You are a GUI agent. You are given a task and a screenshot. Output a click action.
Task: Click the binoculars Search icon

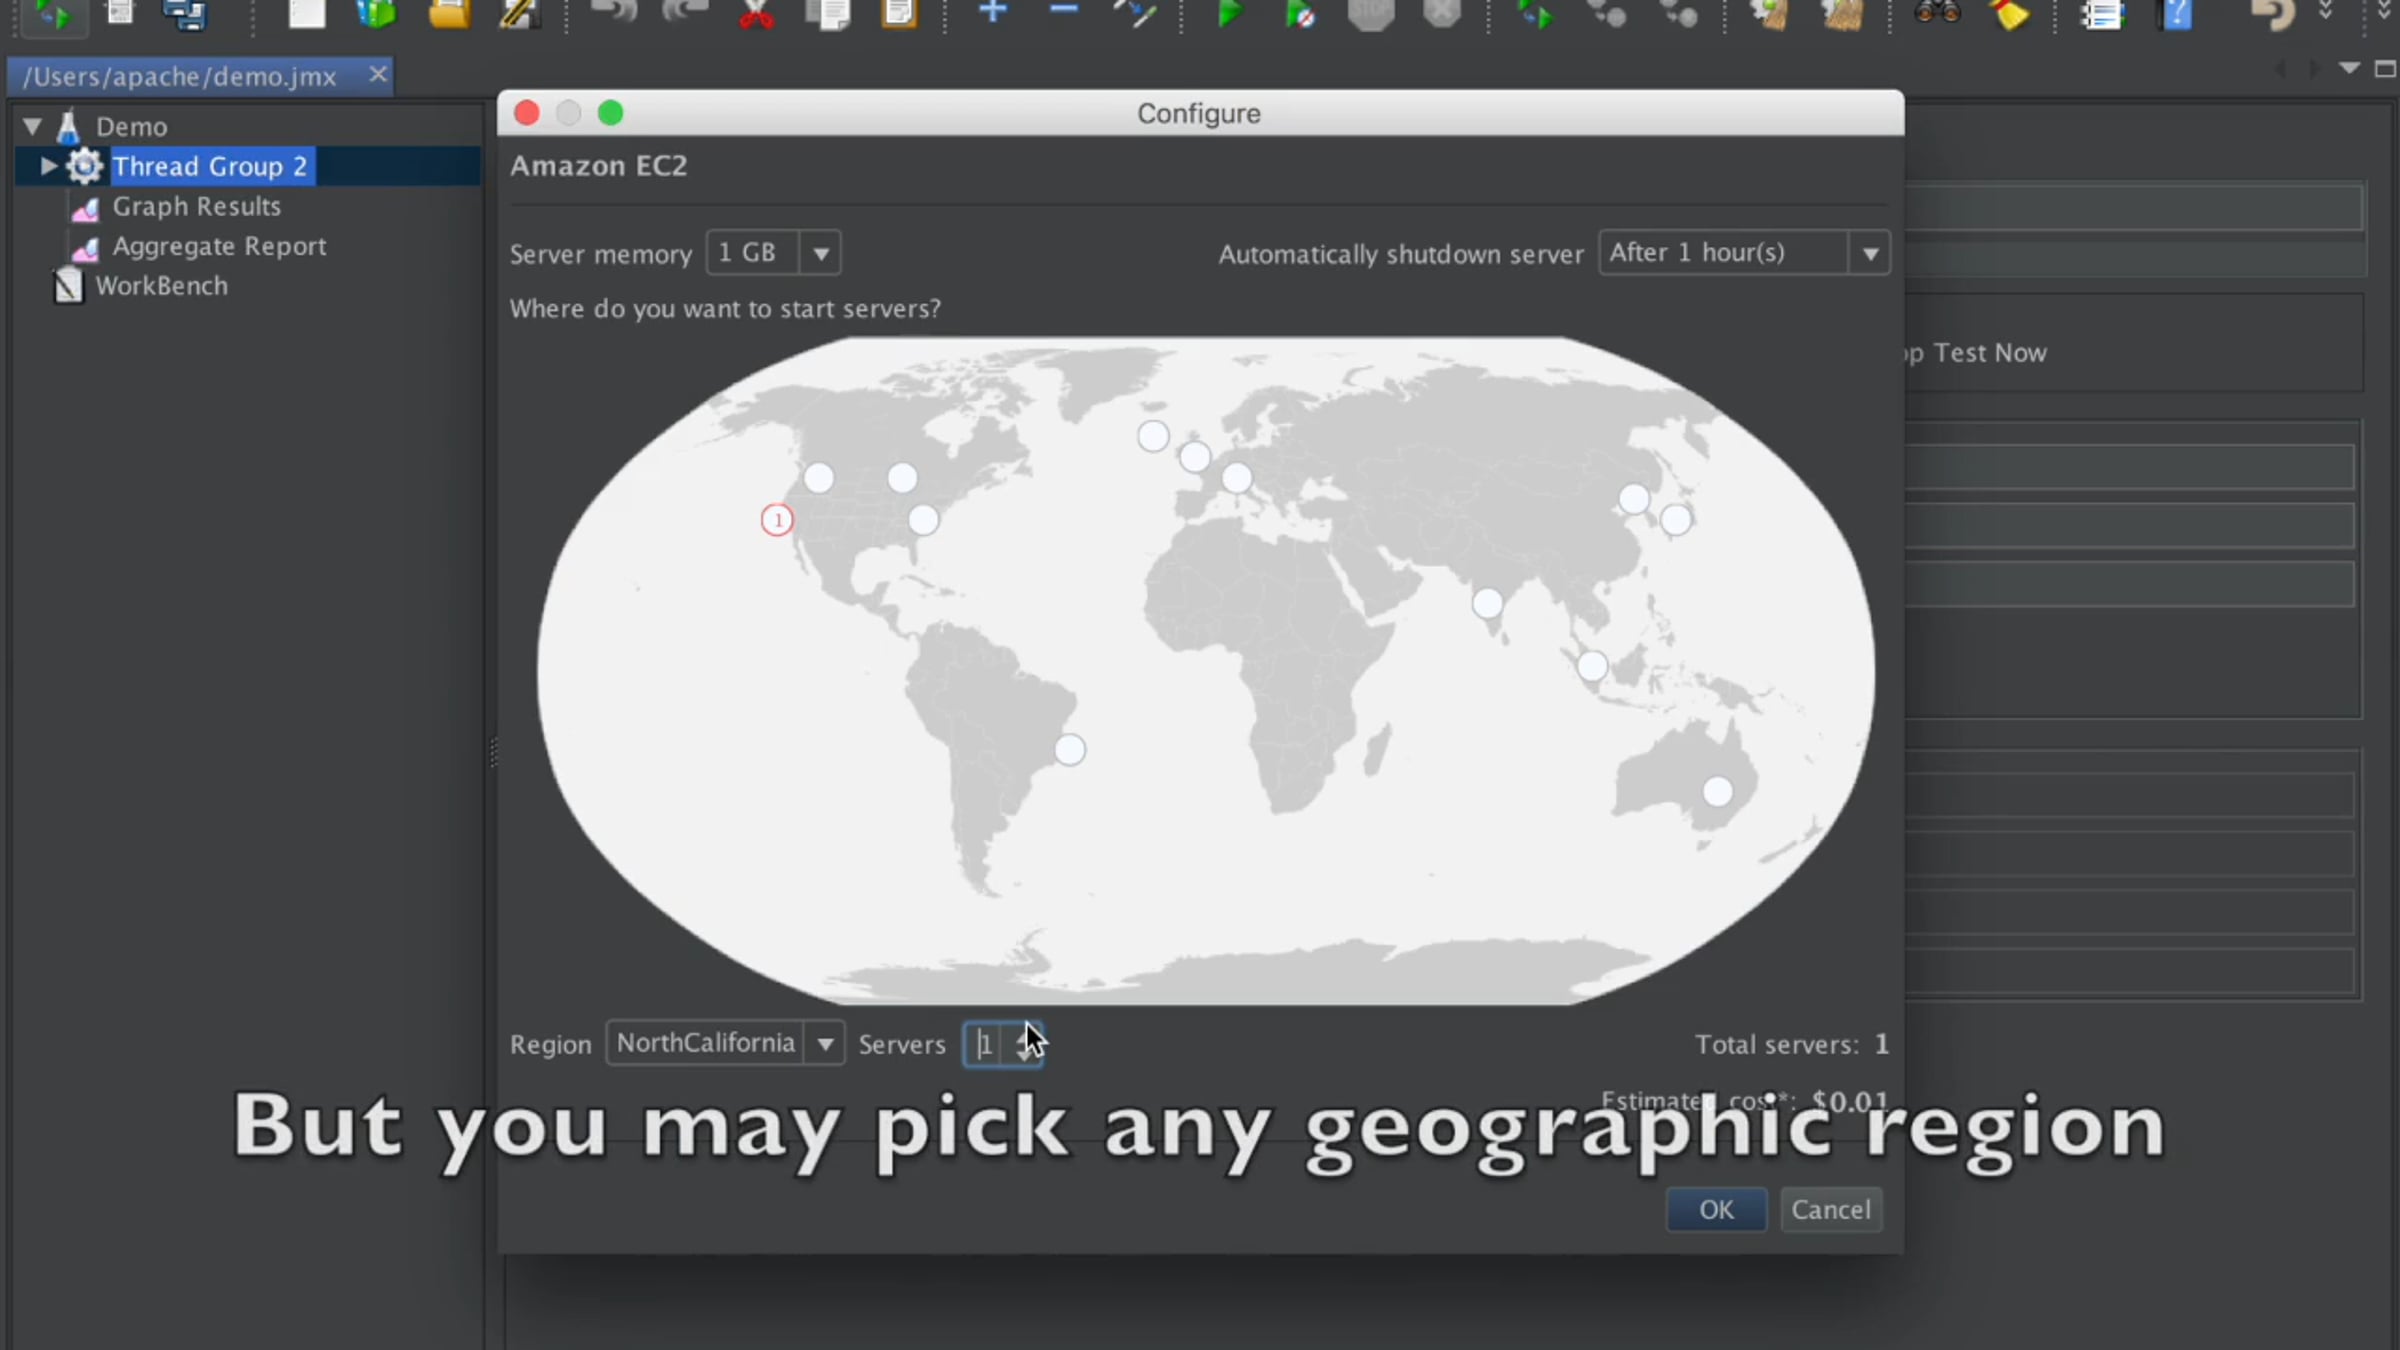pos(1937,13)
